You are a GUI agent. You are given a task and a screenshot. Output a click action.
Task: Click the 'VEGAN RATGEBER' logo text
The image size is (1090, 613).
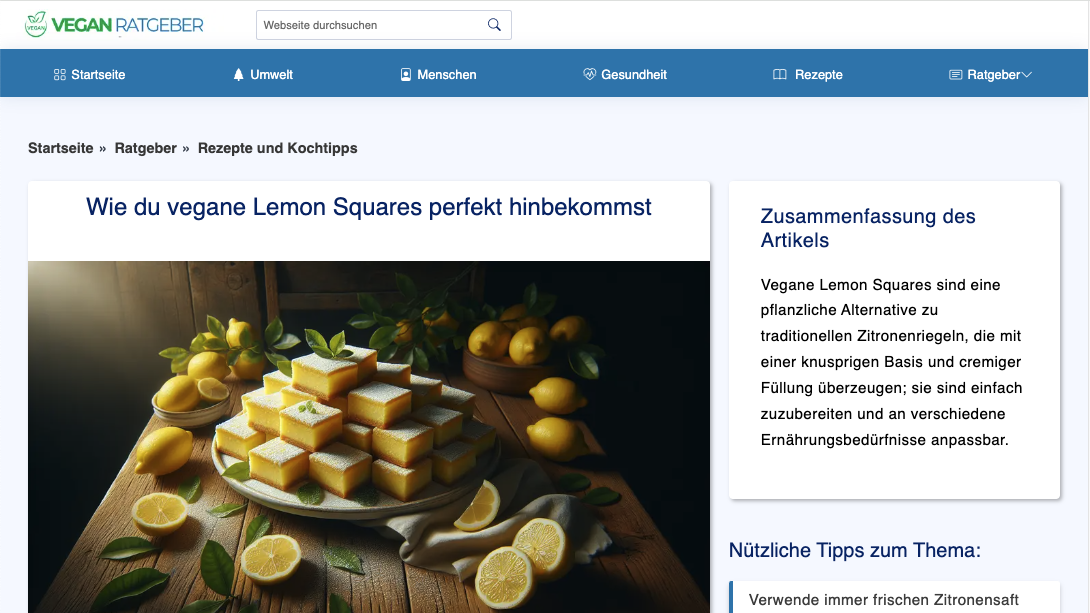[127, 25]
